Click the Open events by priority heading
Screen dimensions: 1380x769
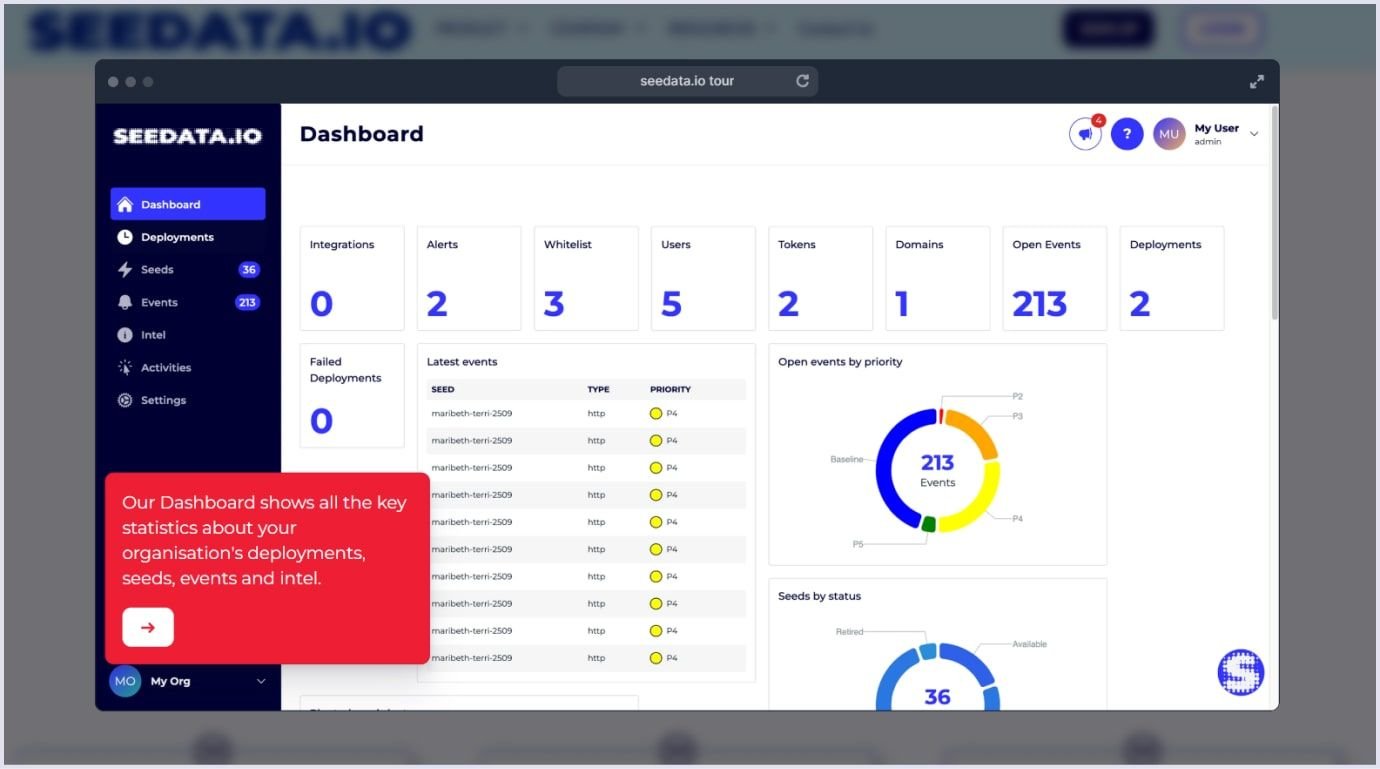pos(840,362)
